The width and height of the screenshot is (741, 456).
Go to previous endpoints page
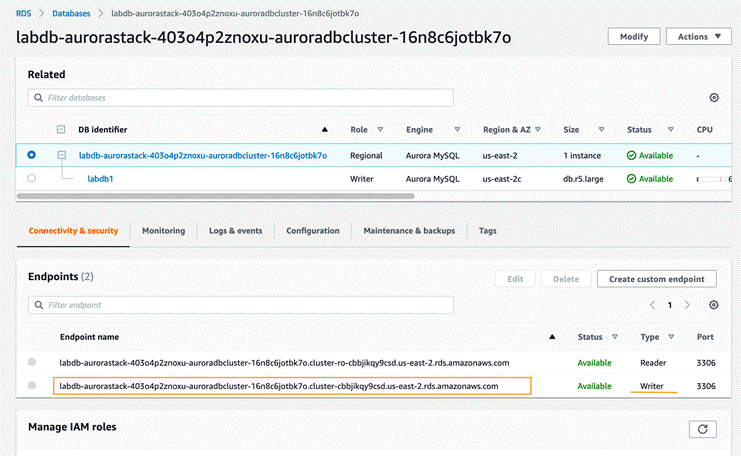[653, 305]
